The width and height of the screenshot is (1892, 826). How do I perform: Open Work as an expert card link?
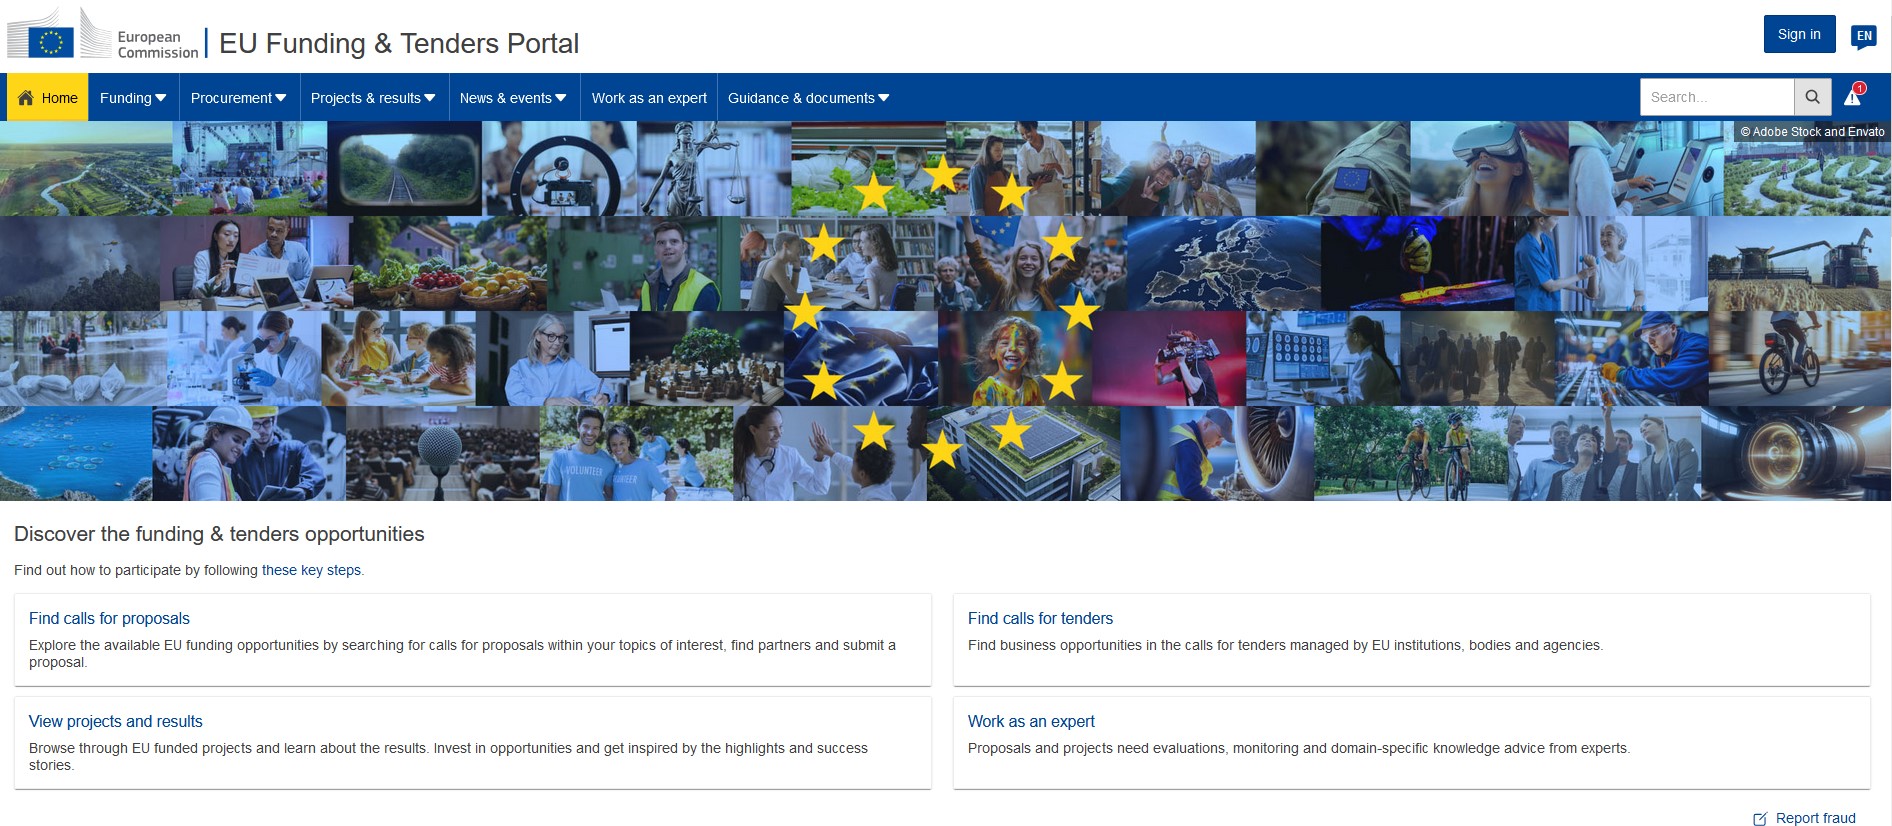[1031, 721]
